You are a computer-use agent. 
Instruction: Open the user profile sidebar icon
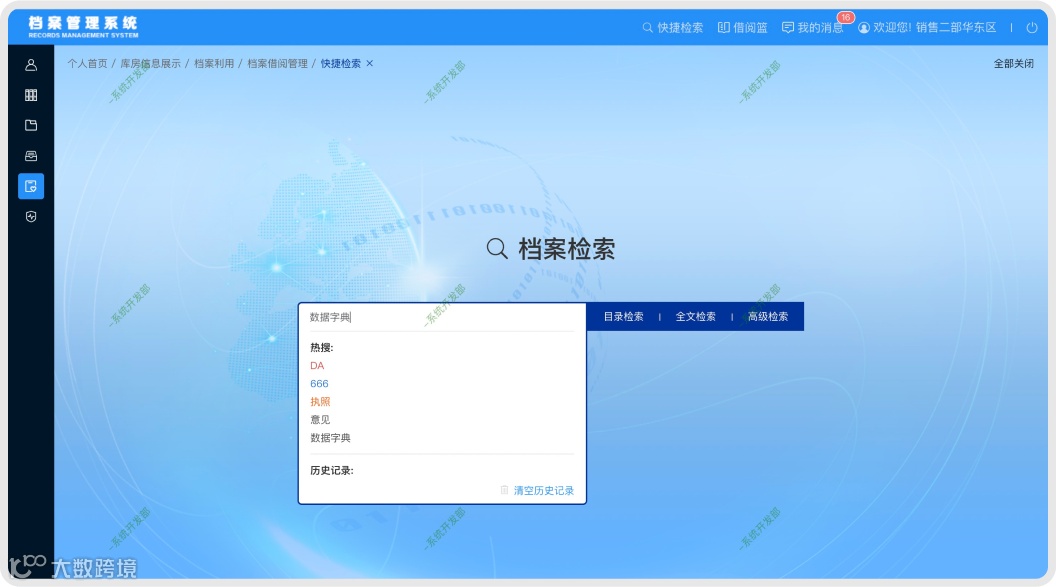(31, 65)
